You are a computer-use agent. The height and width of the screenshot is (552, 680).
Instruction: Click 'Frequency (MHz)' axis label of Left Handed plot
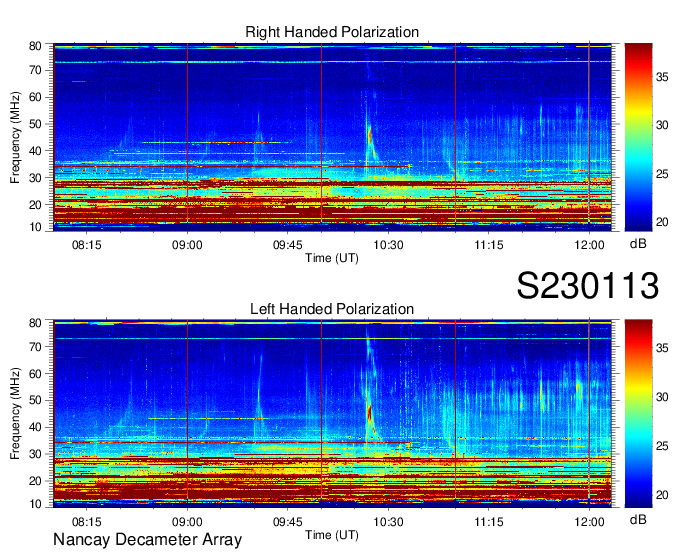coord(15,414)
